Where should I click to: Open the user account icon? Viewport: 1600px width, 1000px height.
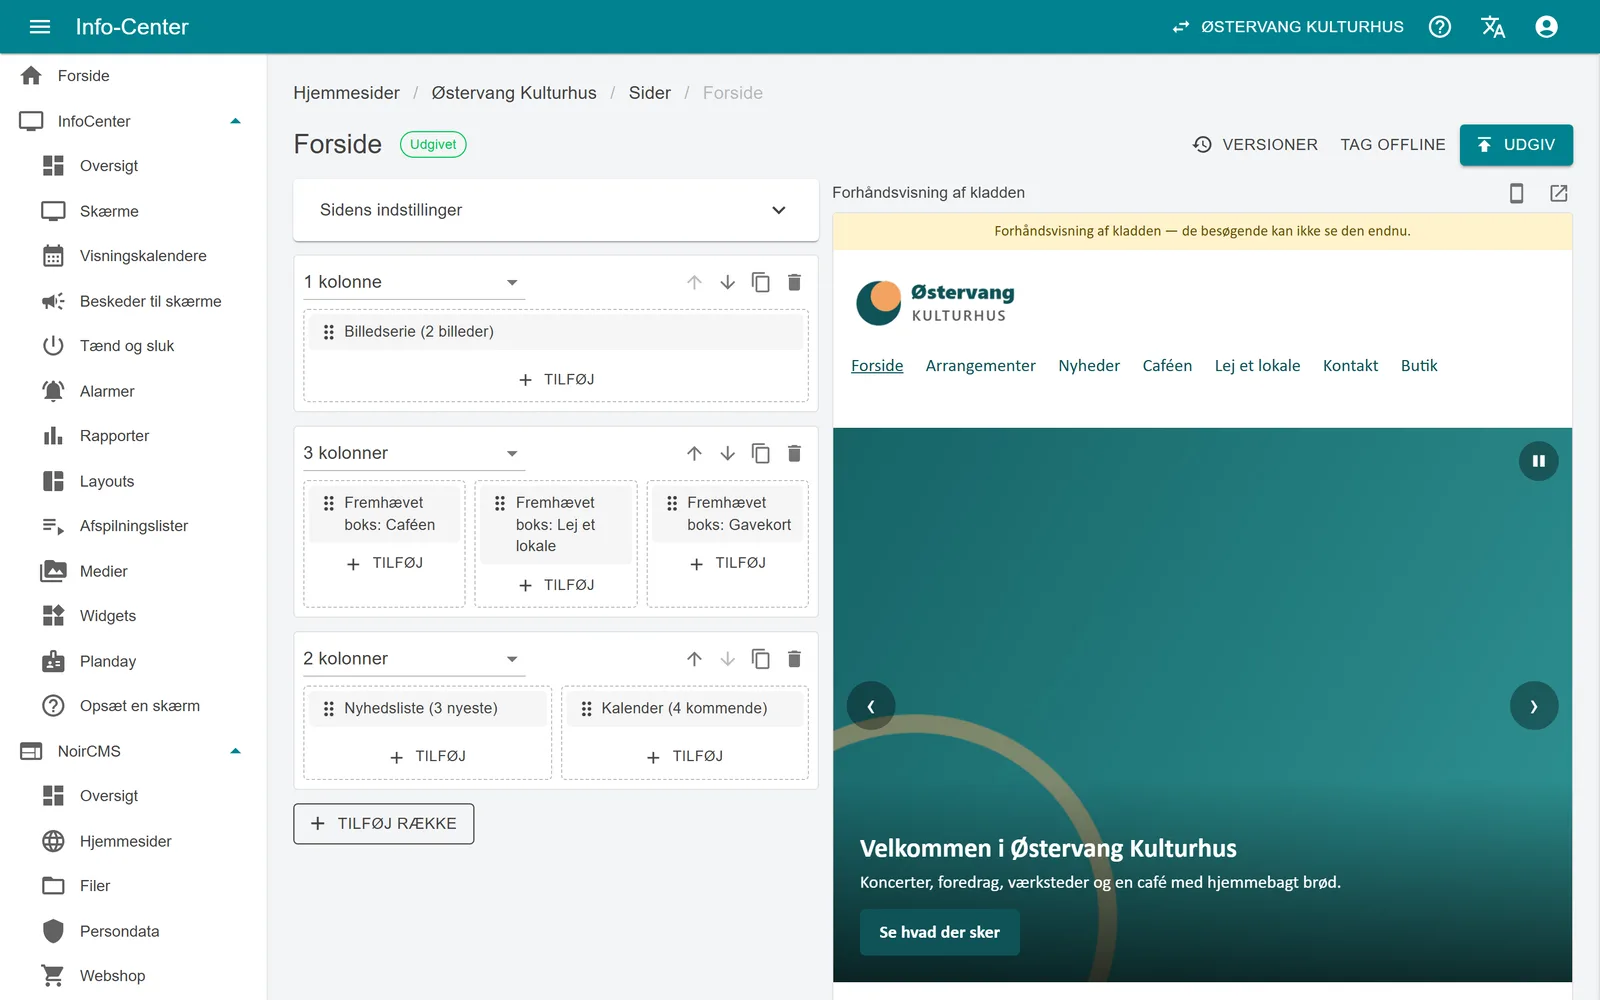[1546, 27]
